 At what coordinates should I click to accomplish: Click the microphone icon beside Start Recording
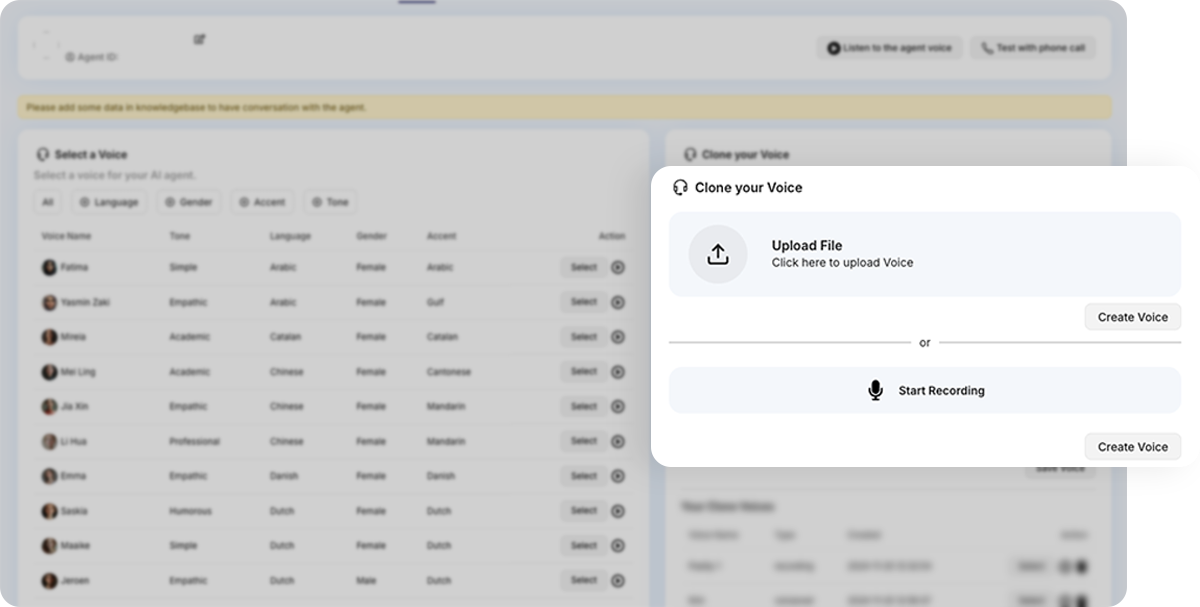(876, 391)
